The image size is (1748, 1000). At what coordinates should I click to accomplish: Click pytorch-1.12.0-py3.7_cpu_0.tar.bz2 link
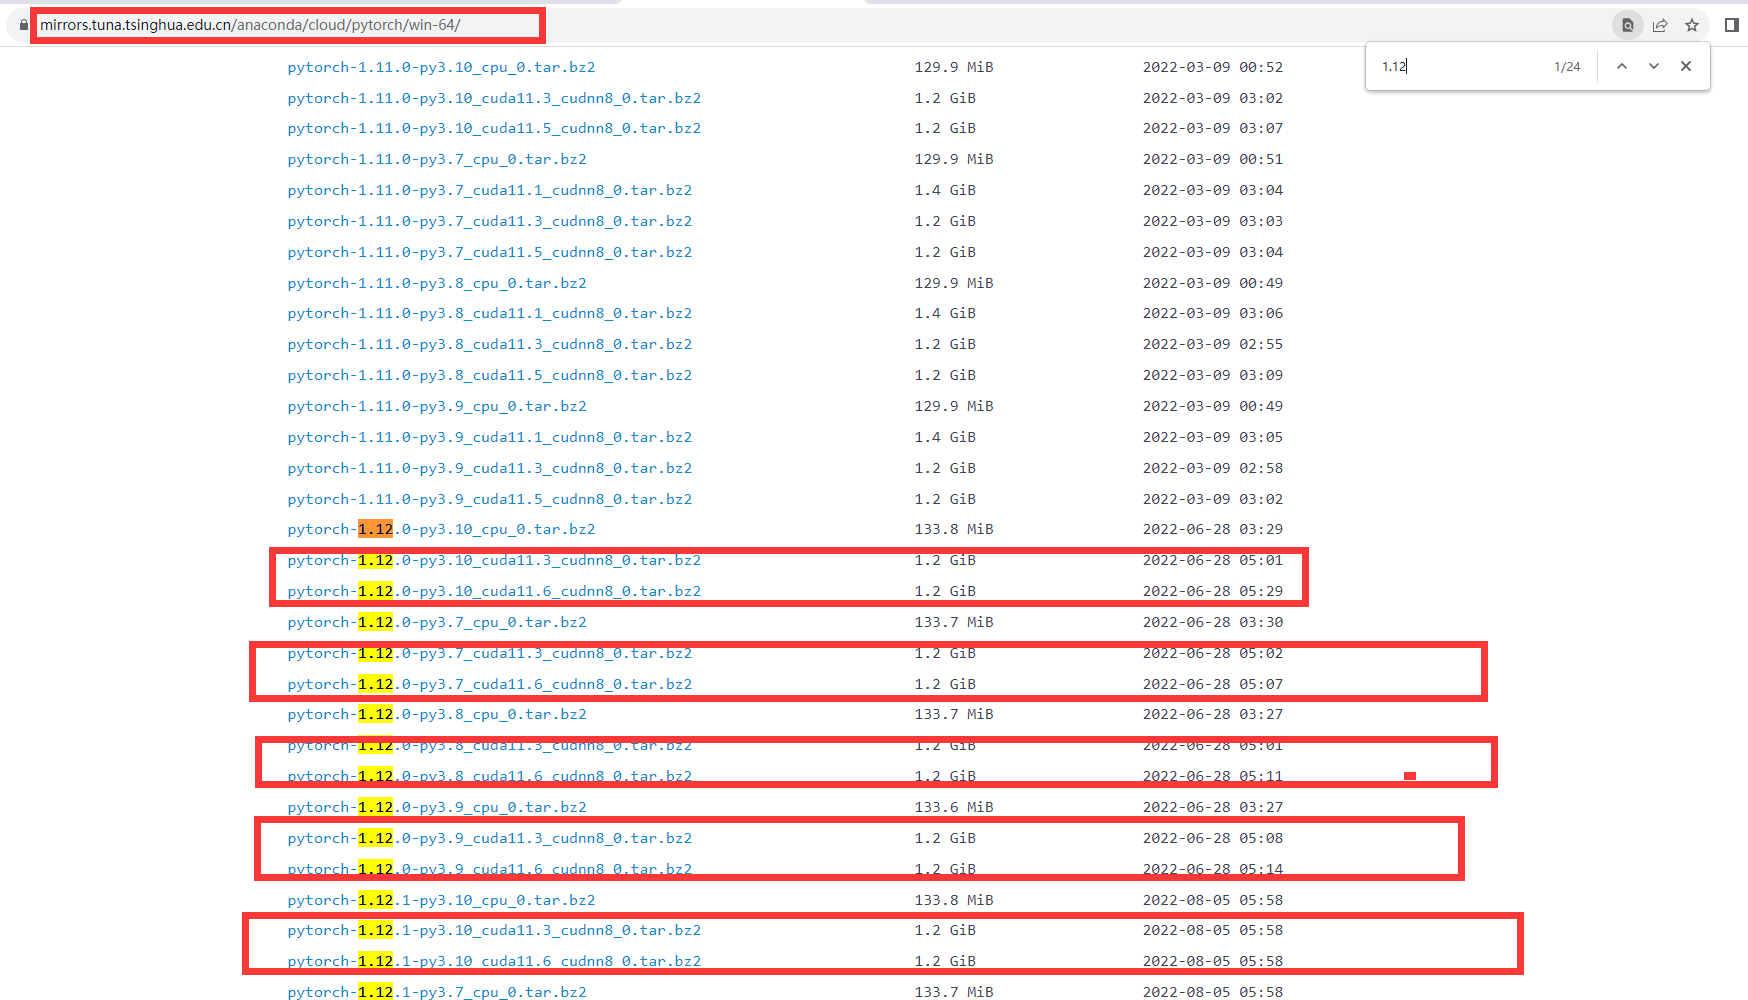(x=437, y=622)
